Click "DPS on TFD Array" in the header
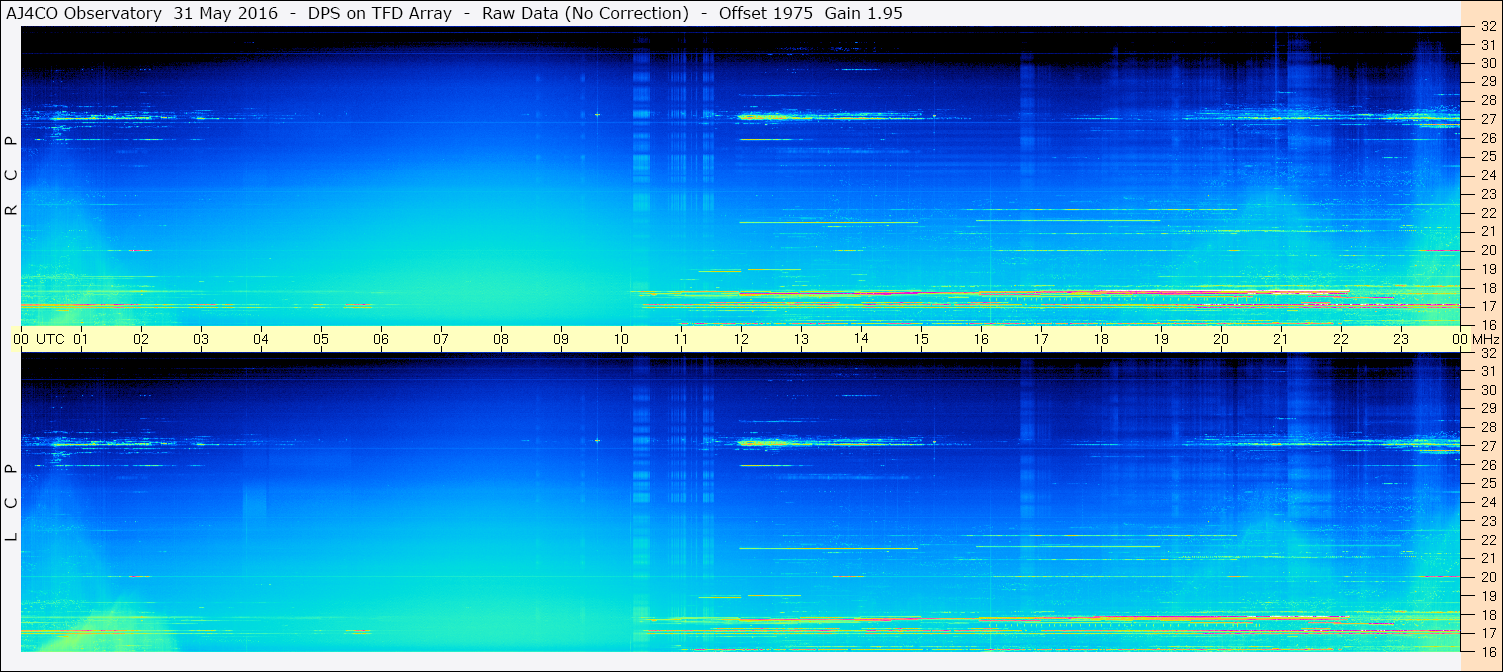 (x=380, y=13)
